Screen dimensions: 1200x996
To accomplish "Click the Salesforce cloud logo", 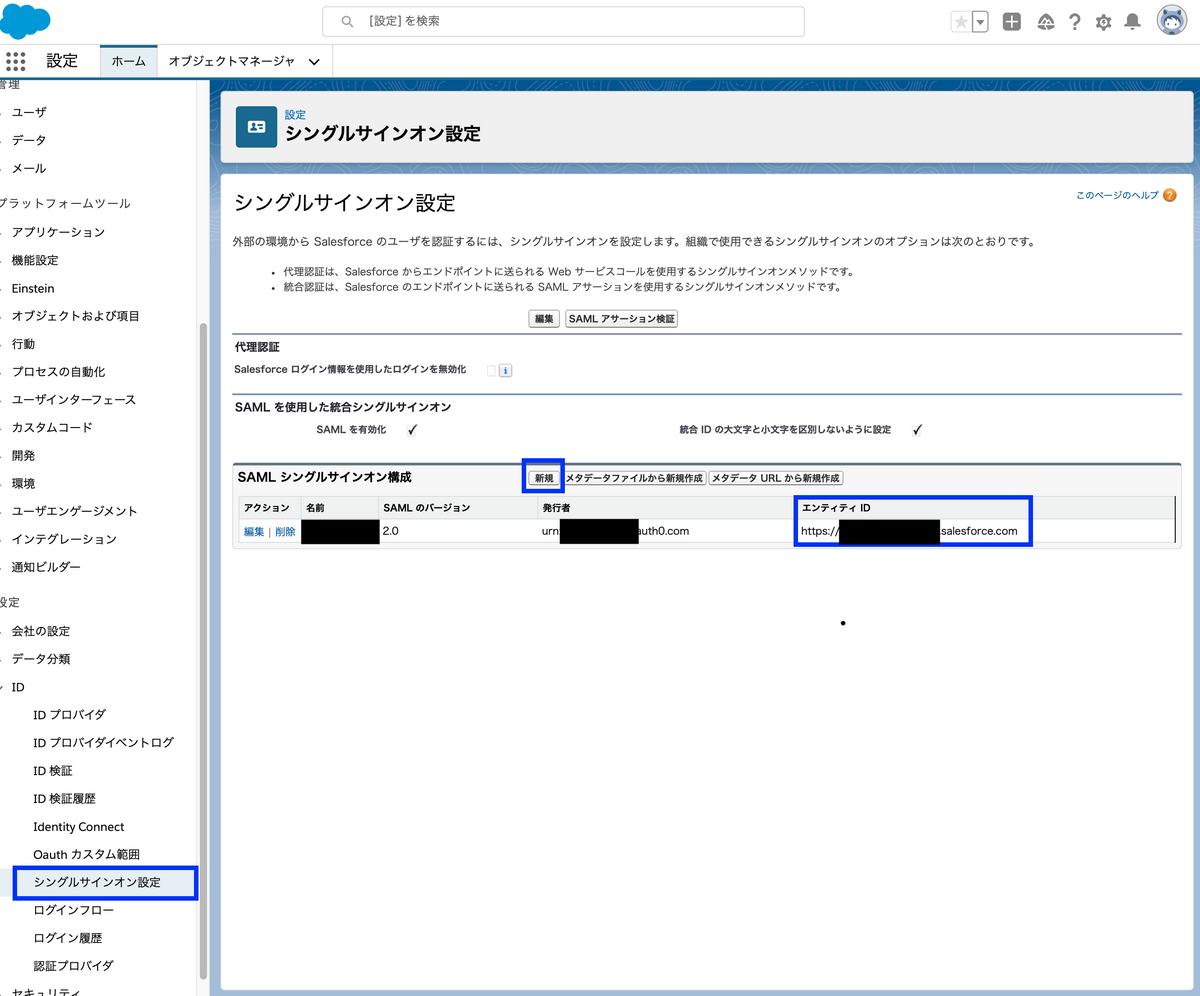I will click(x=26, y=20).
